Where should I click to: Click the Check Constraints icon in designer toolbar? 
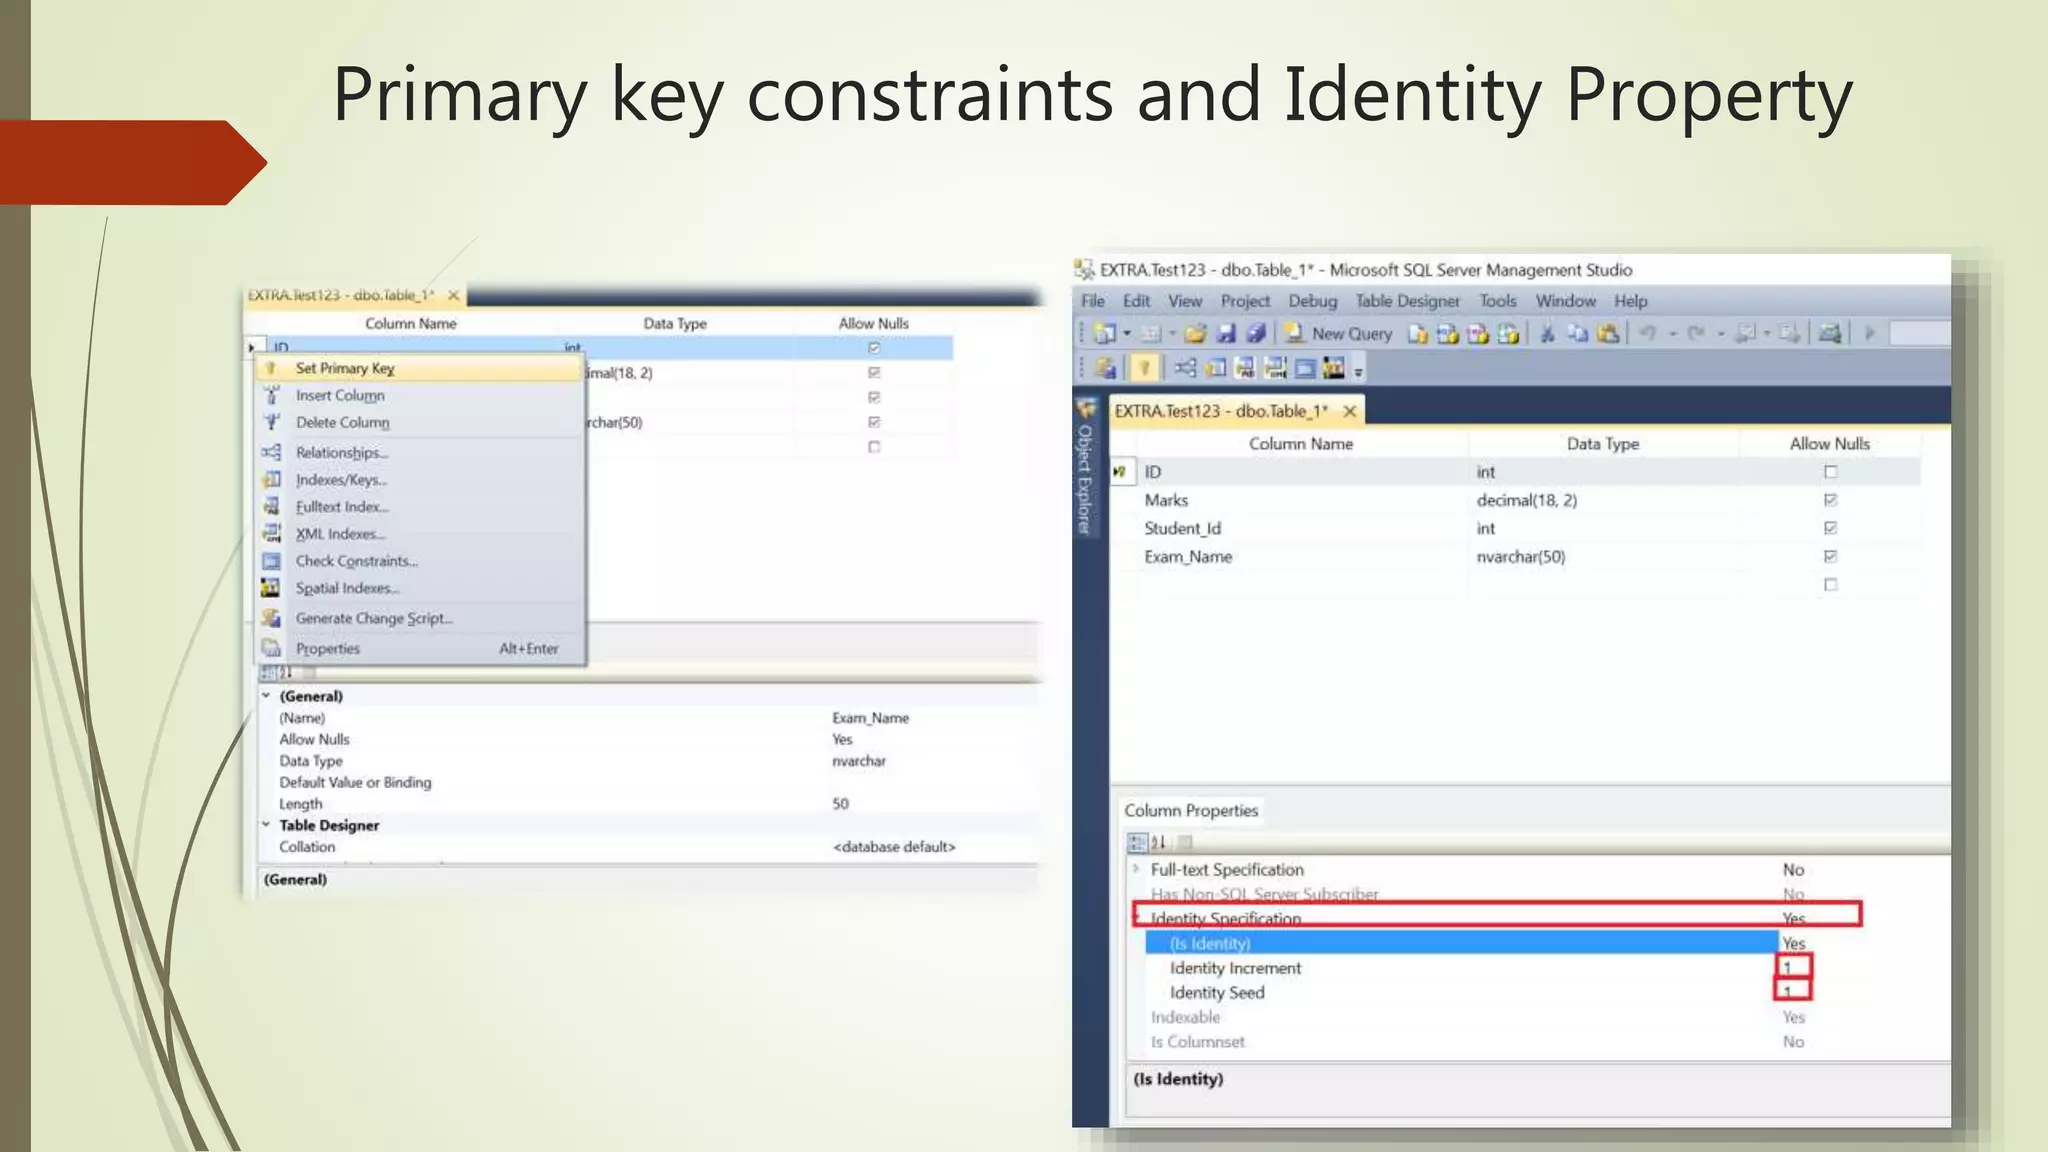pos(1304,368)
